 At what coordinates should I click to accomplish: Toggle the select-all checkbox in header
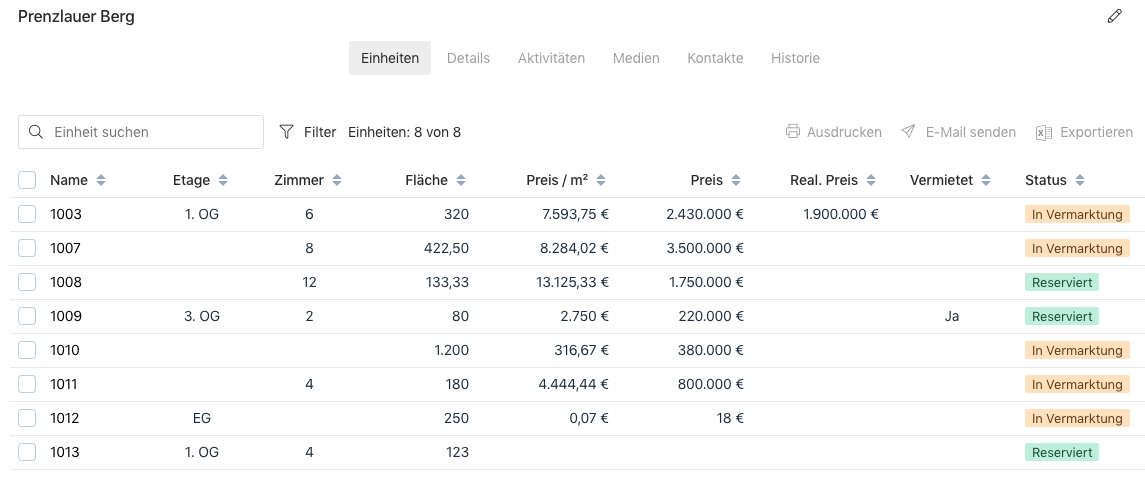point(27,180)
